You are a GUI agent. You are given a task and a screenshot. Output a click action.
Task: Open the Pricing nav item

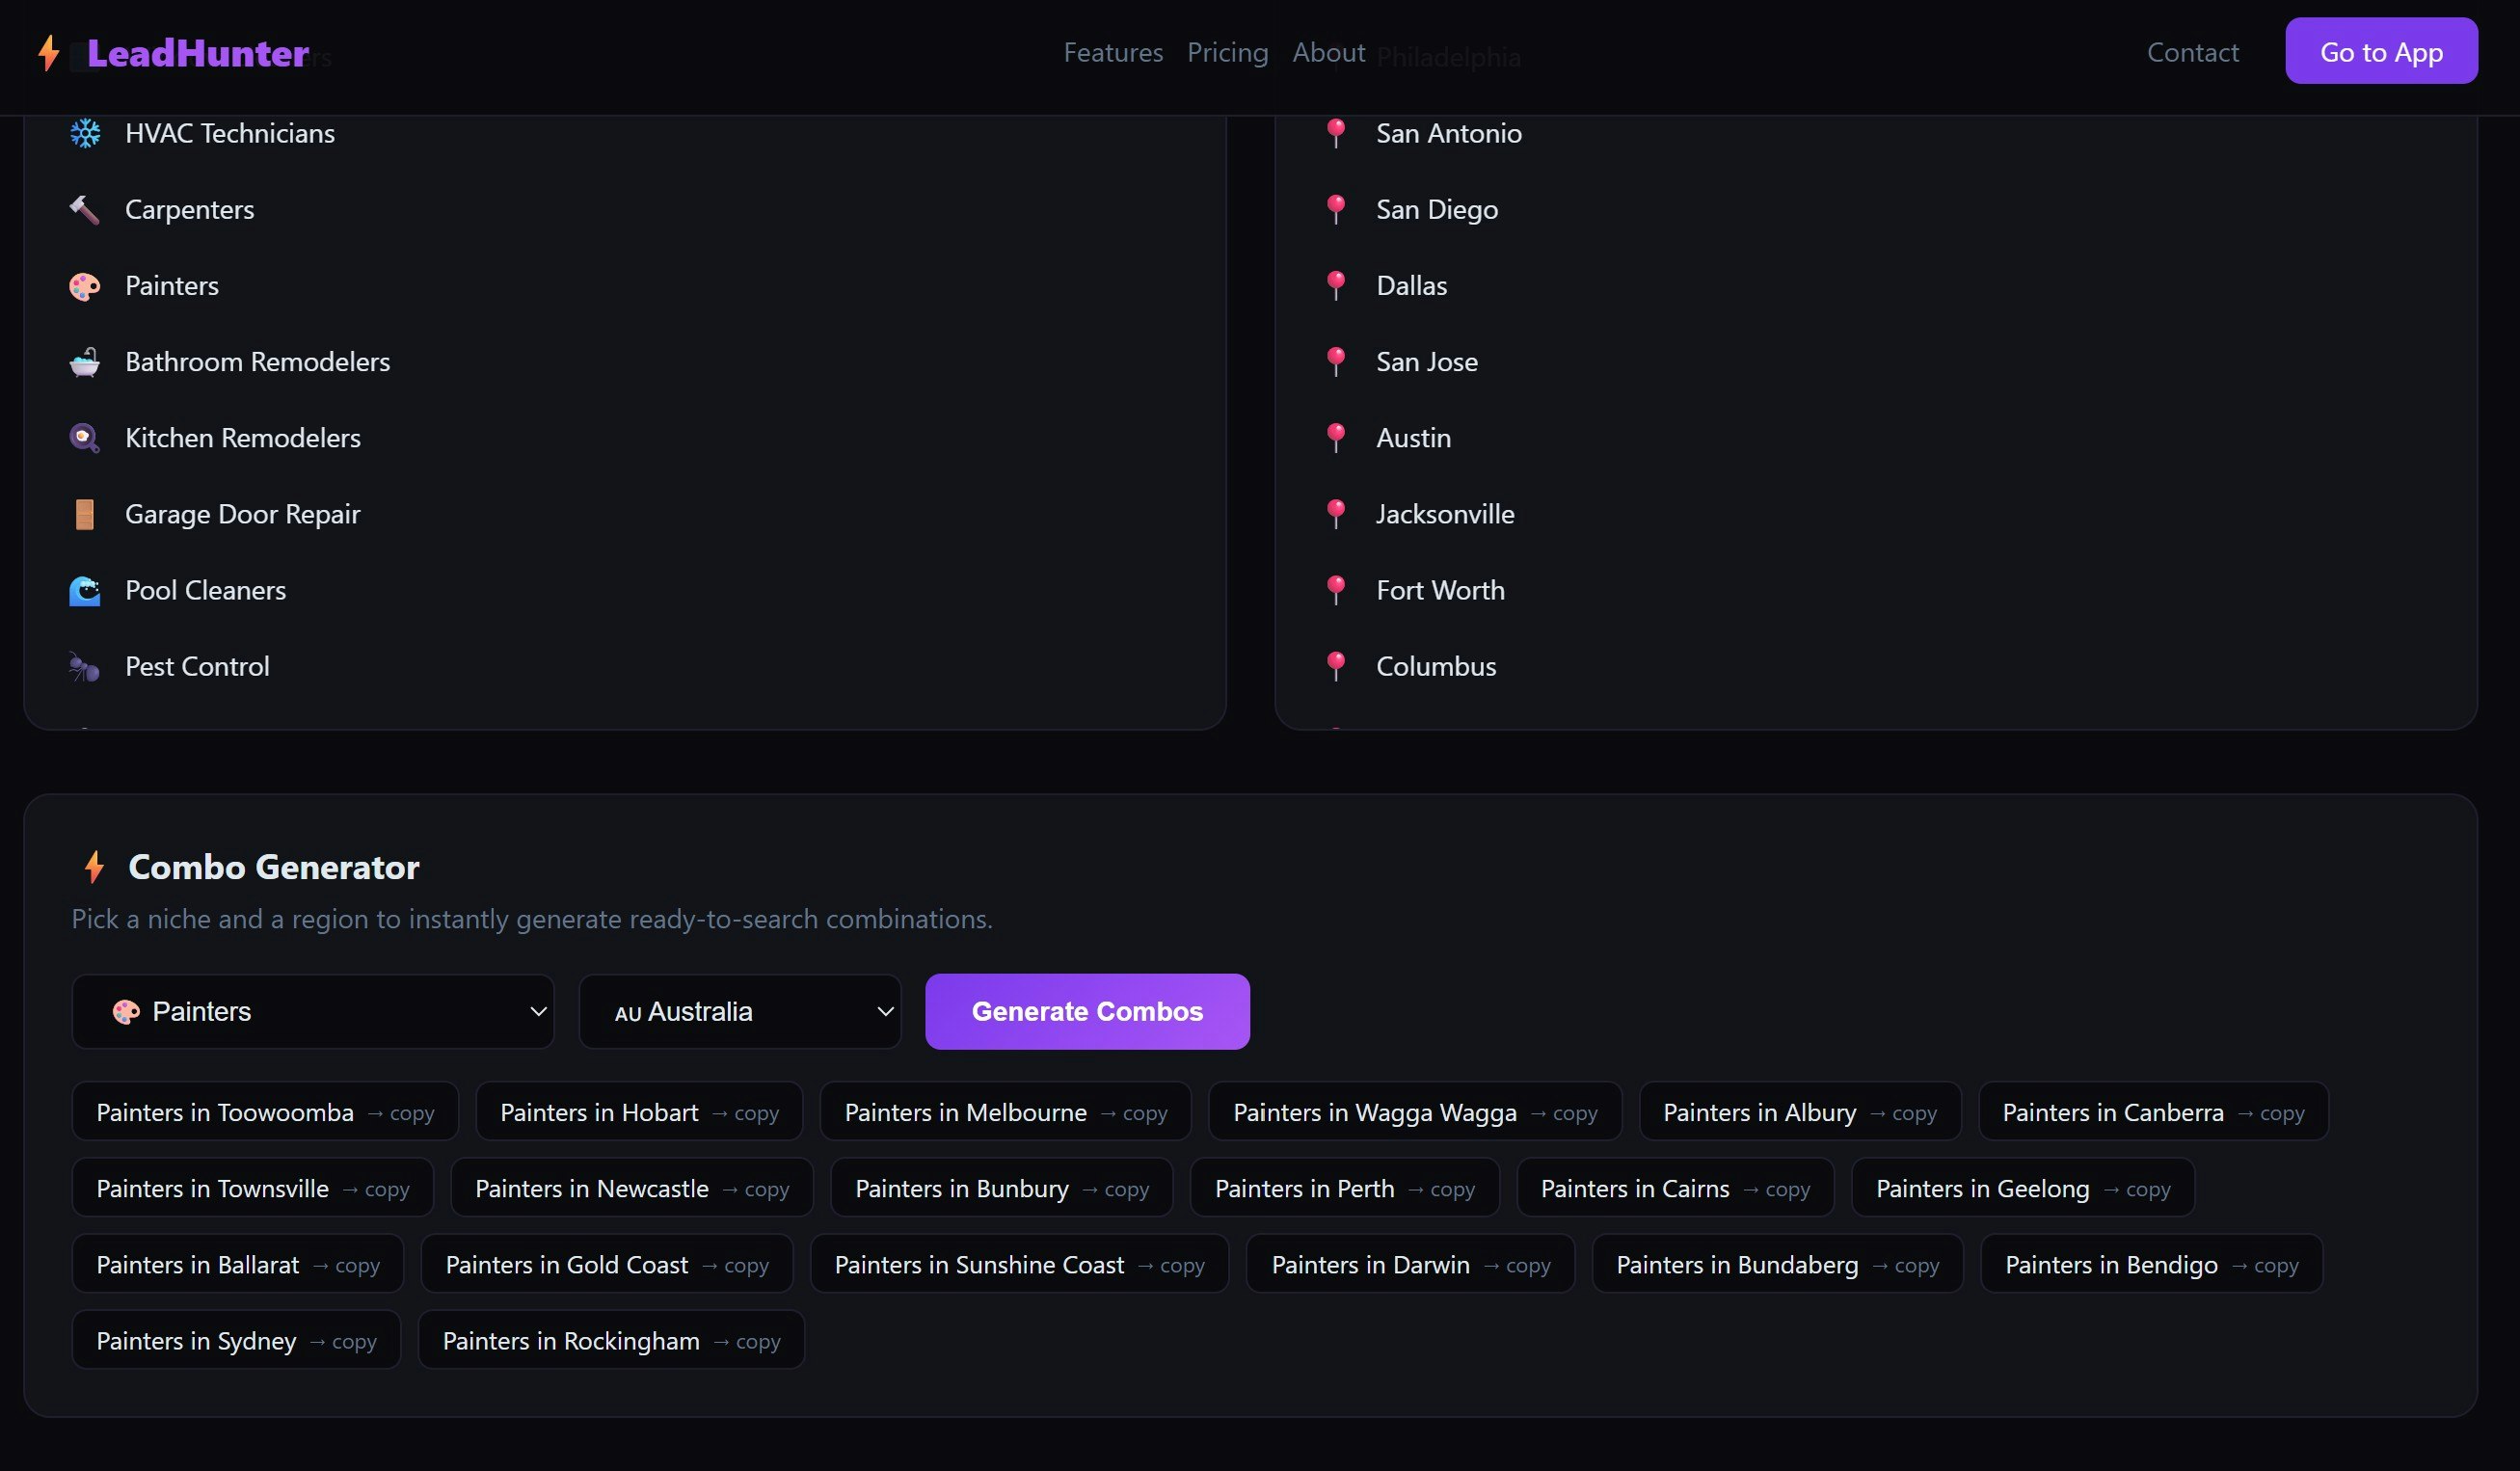click(1227, 52)
